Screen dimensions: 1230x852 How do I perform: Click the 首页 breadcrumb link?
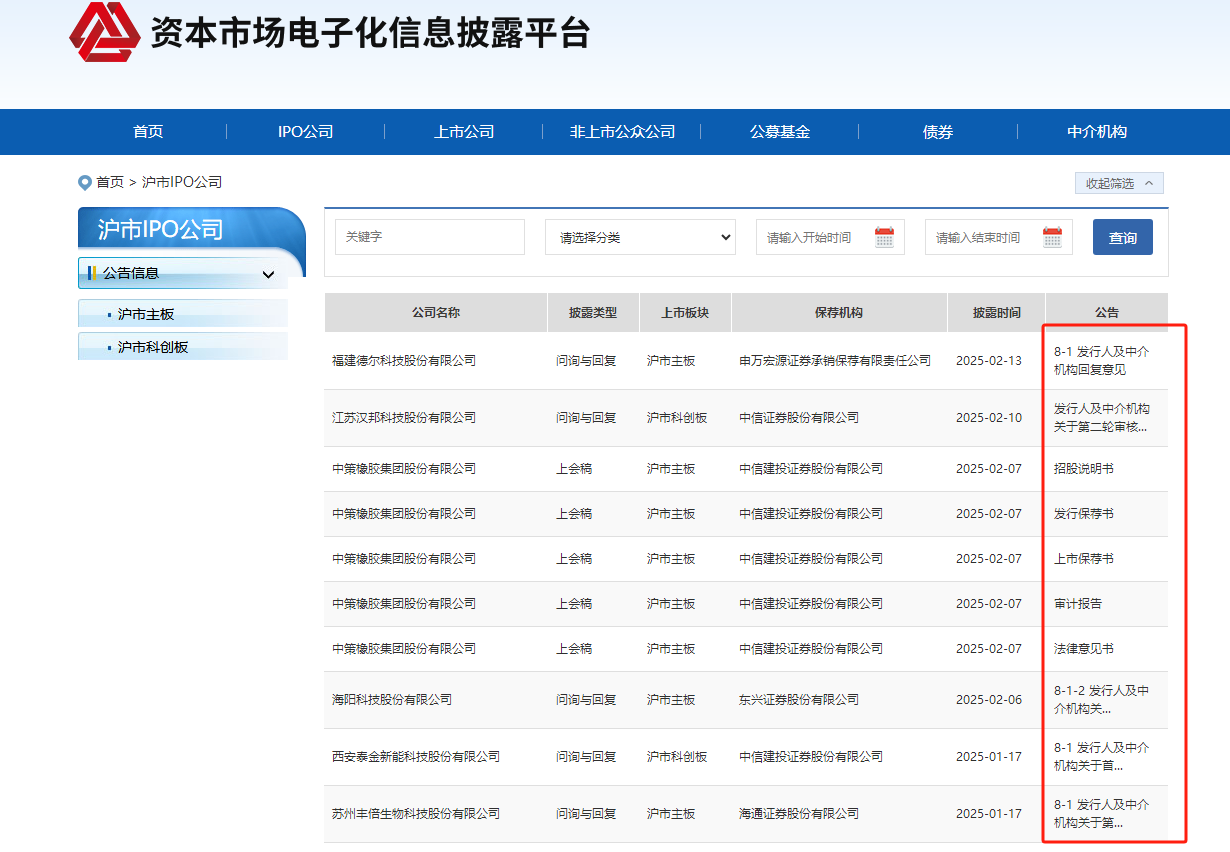tap(110, 182)
